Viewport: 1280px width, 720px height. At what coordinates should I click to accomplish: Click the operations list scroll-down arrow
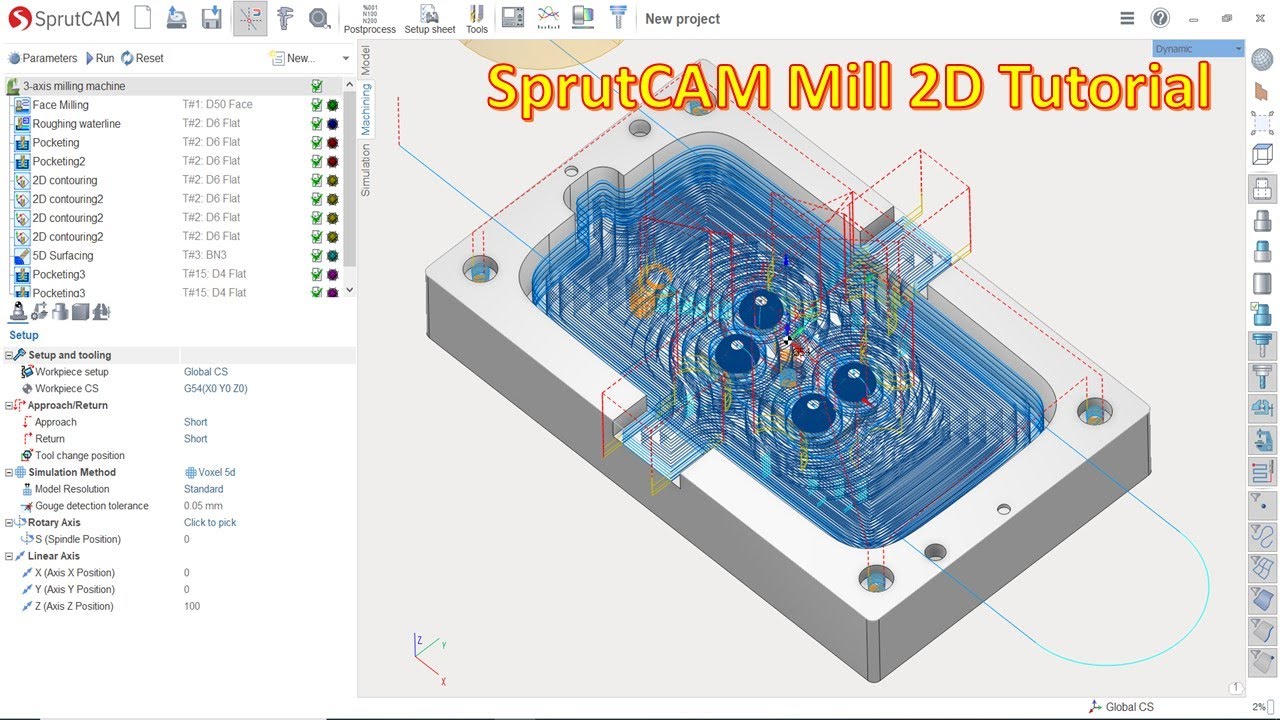pyautogui.click(x=349, y=290)
